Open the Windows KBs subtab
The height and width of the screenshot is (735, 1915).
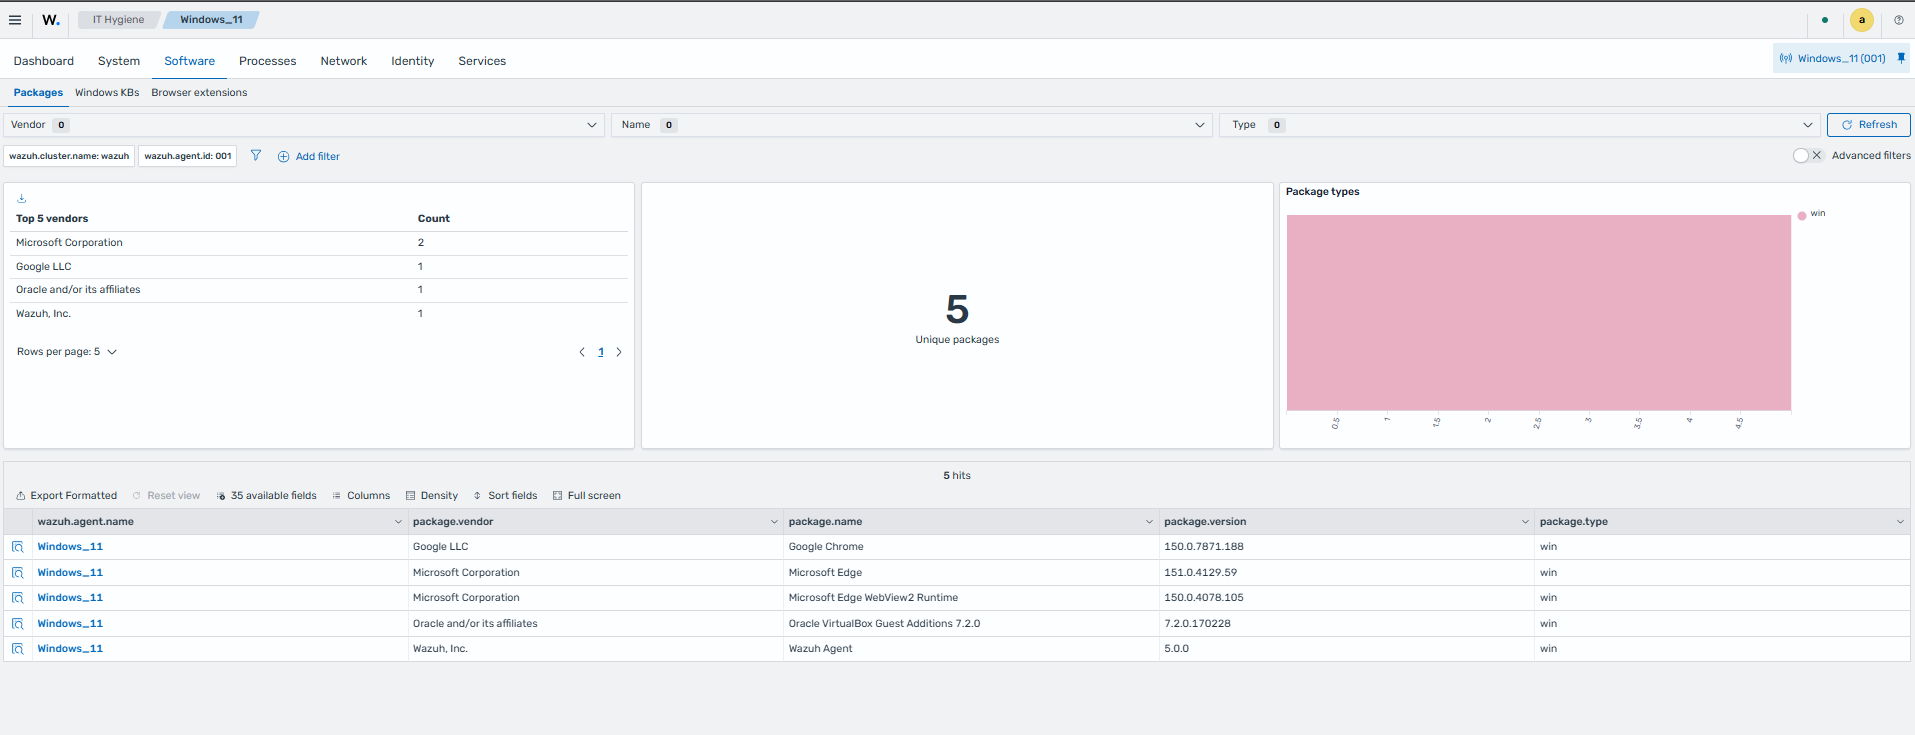coord(107,93)
